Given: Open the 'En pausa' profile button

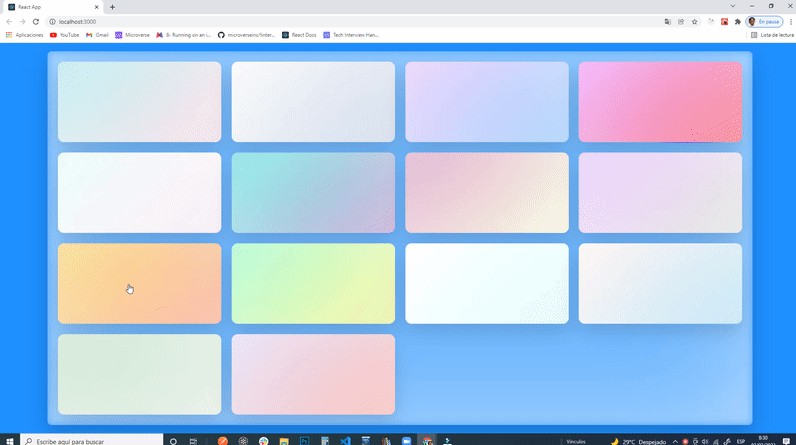Looking at the screenshot, I should click(765, 21).
